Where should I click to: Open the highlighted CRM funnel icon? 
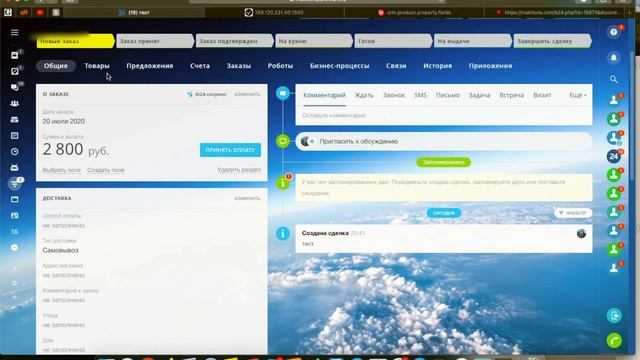point(15,184)
